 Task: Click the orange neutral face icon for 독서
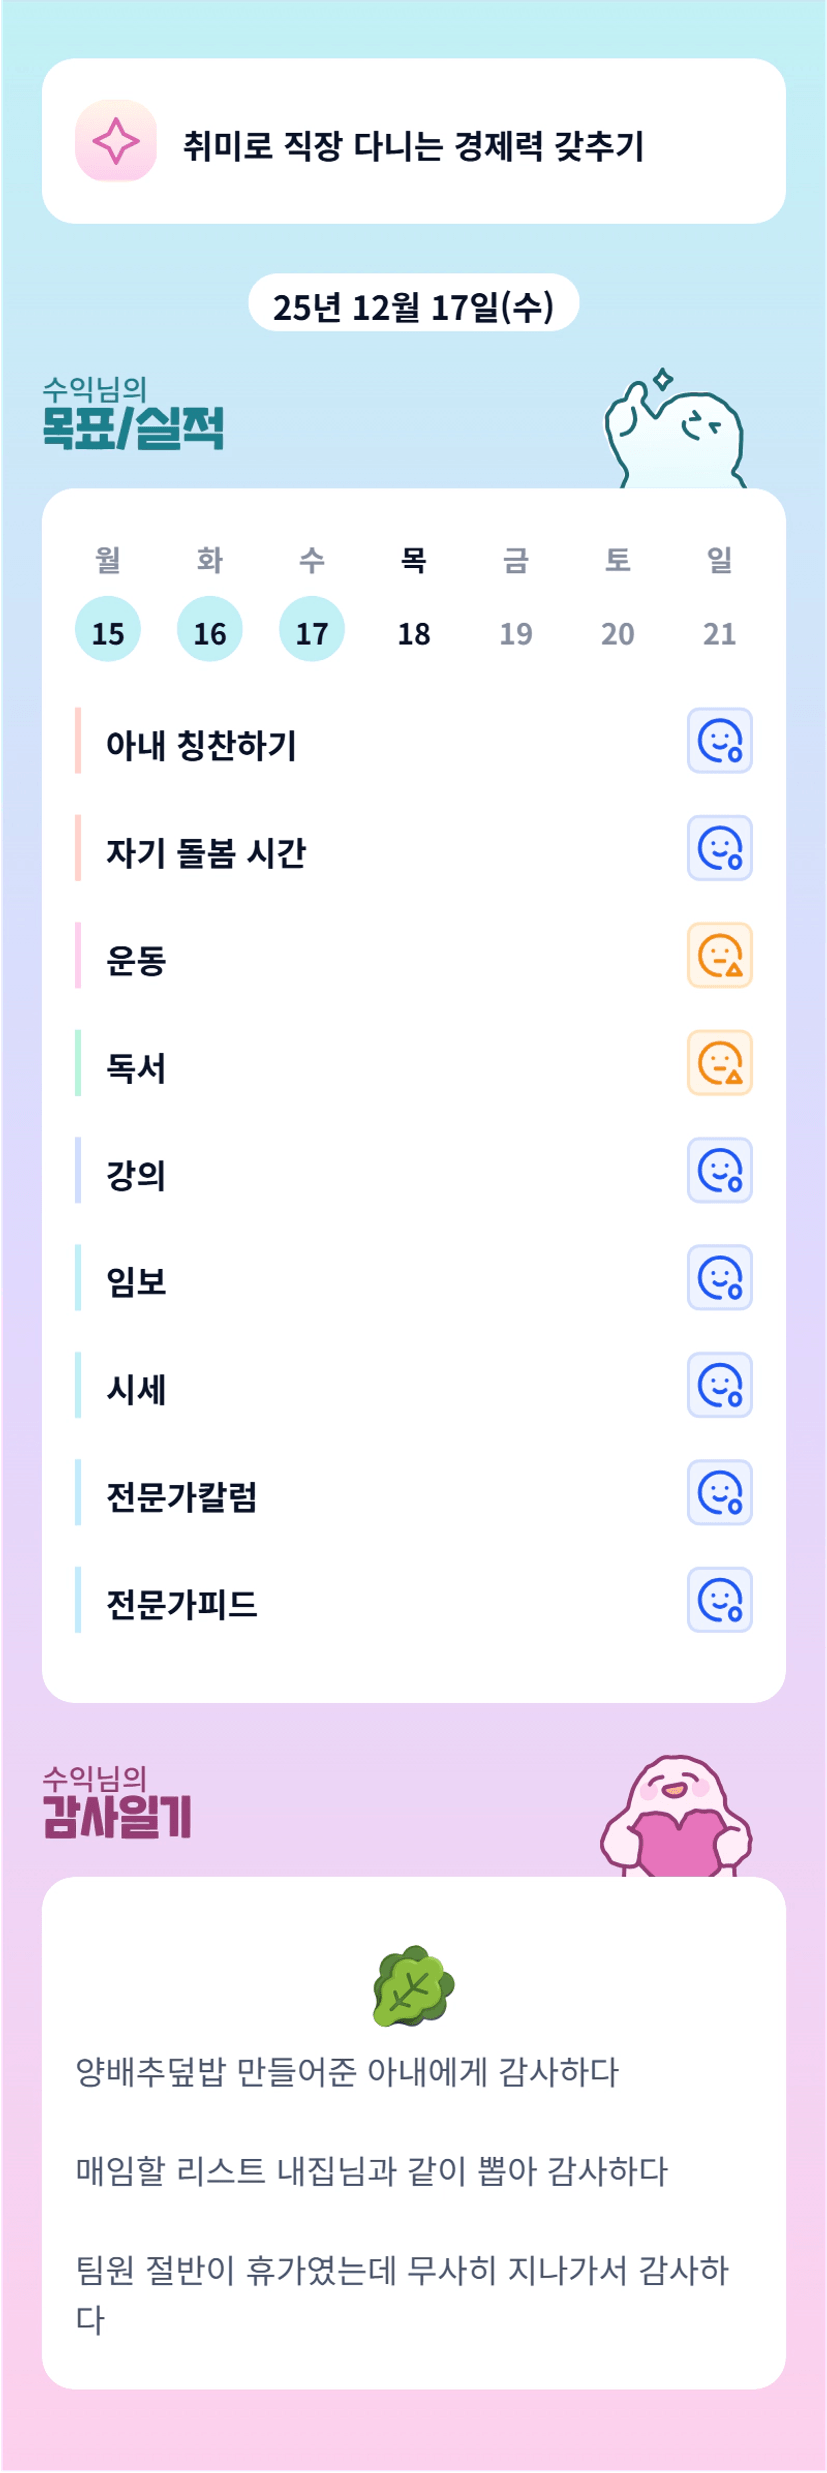(719, 1063)
